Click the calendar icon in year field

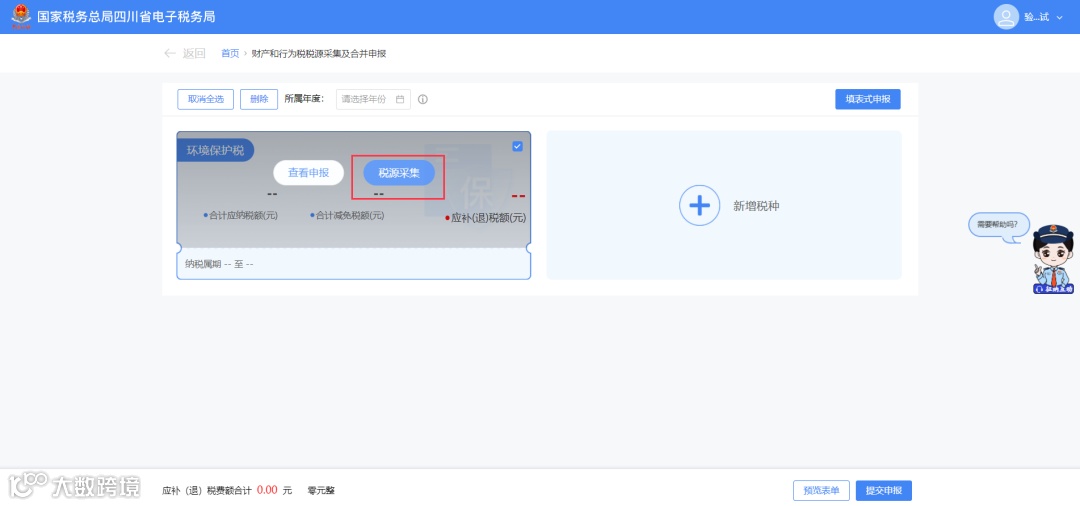click(399, 99)
